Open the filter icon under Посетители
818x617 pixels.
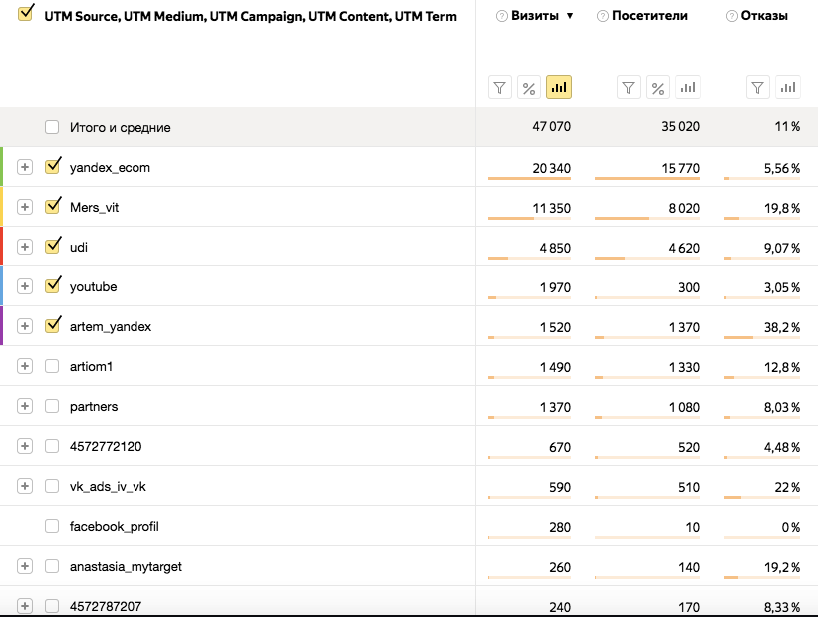point(628,88)
